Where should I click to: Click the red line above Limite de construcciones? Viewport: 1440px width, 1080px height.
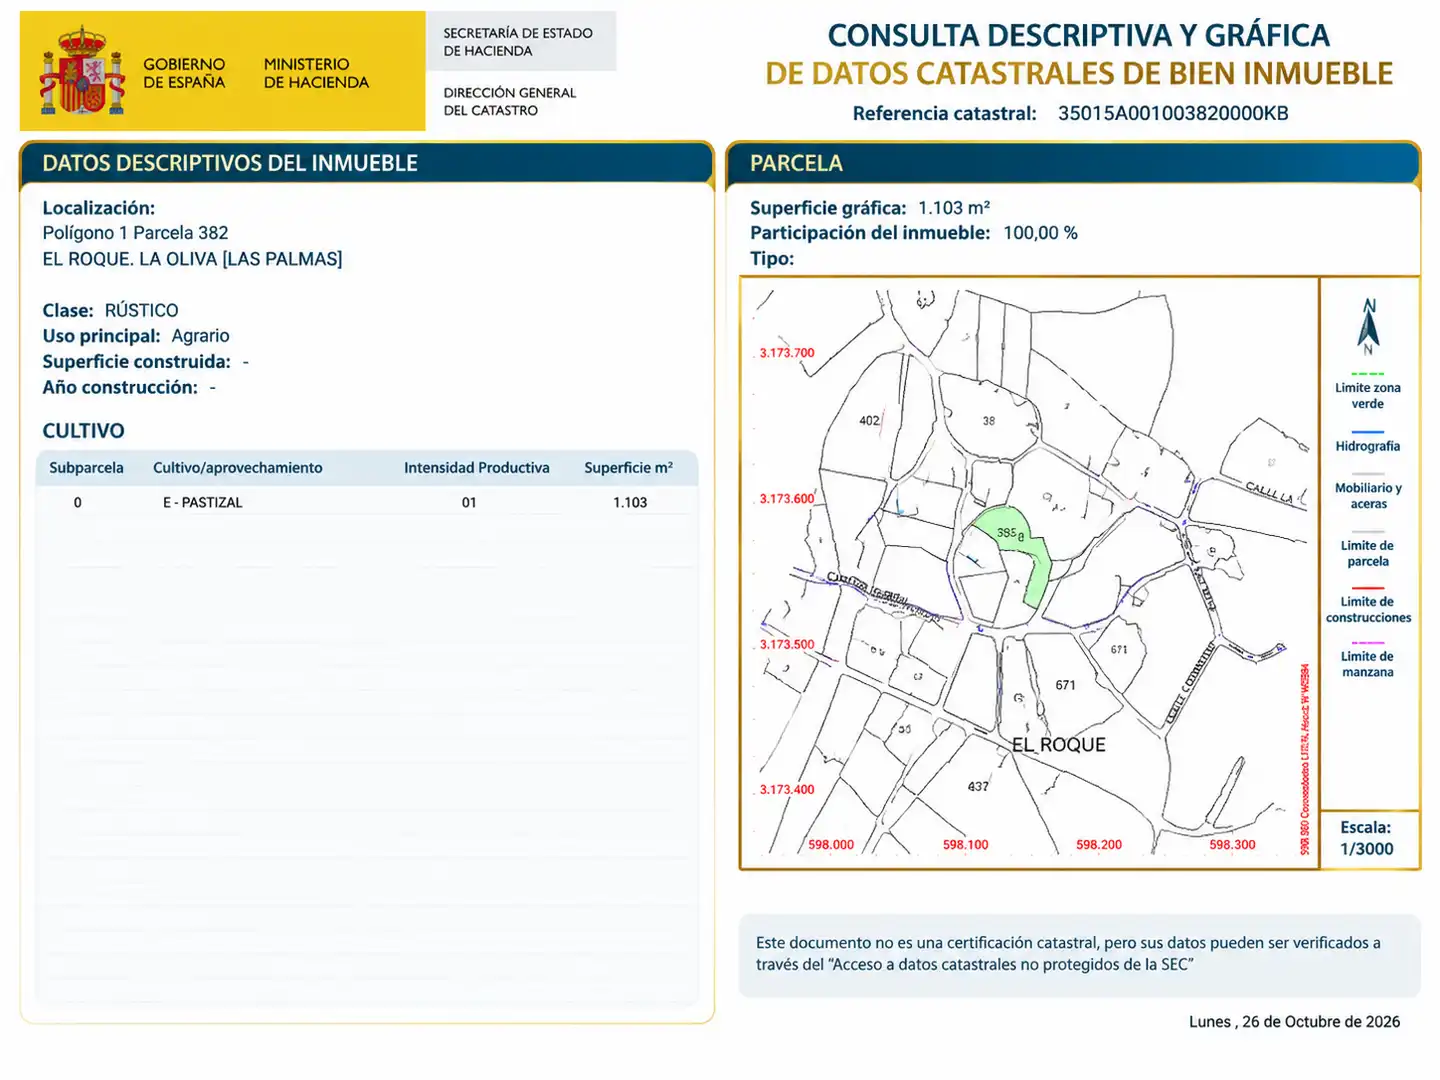pos(1367,588)
